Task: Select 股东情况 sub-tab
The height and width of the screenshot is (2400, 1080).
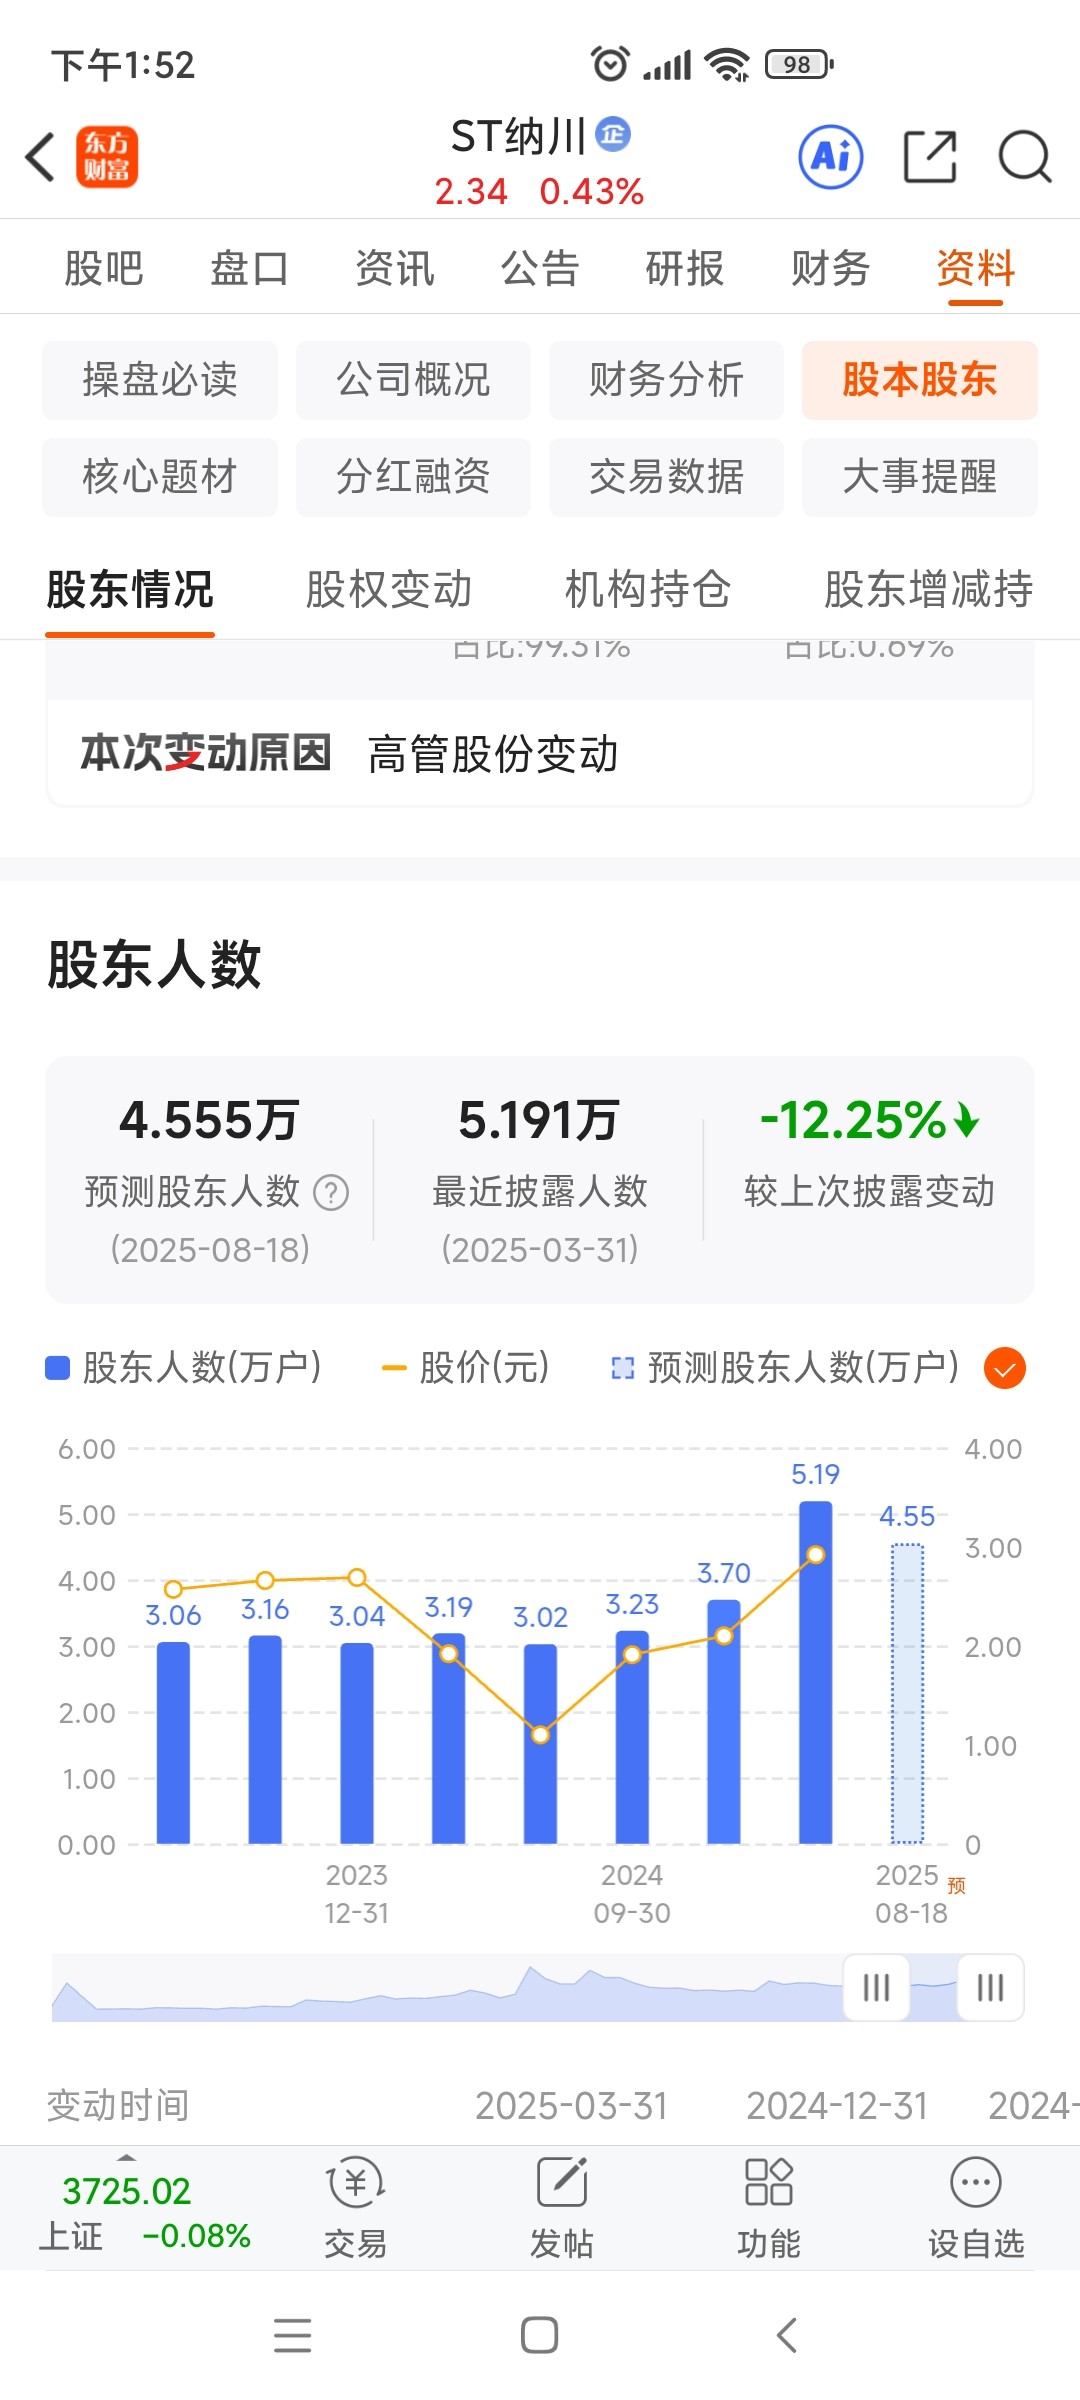Action: [x=130, y=590]
